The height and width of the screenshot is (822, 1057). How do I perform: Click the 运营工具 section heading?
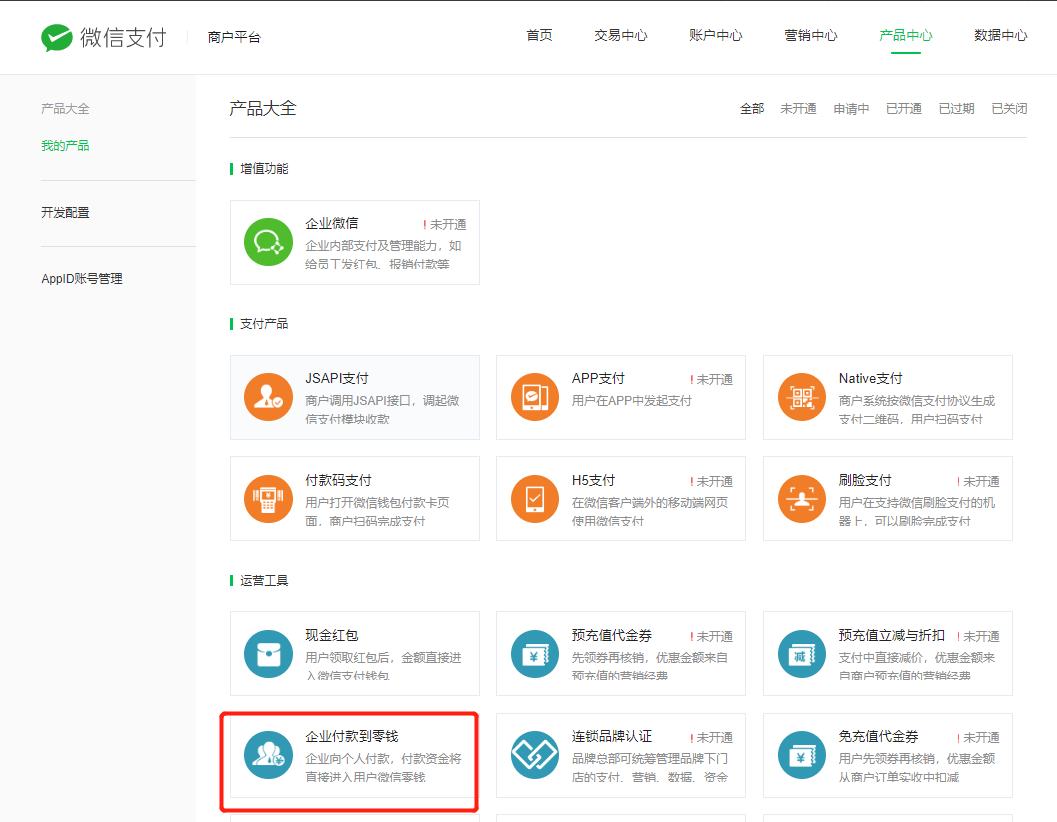[x=264, y=581]
